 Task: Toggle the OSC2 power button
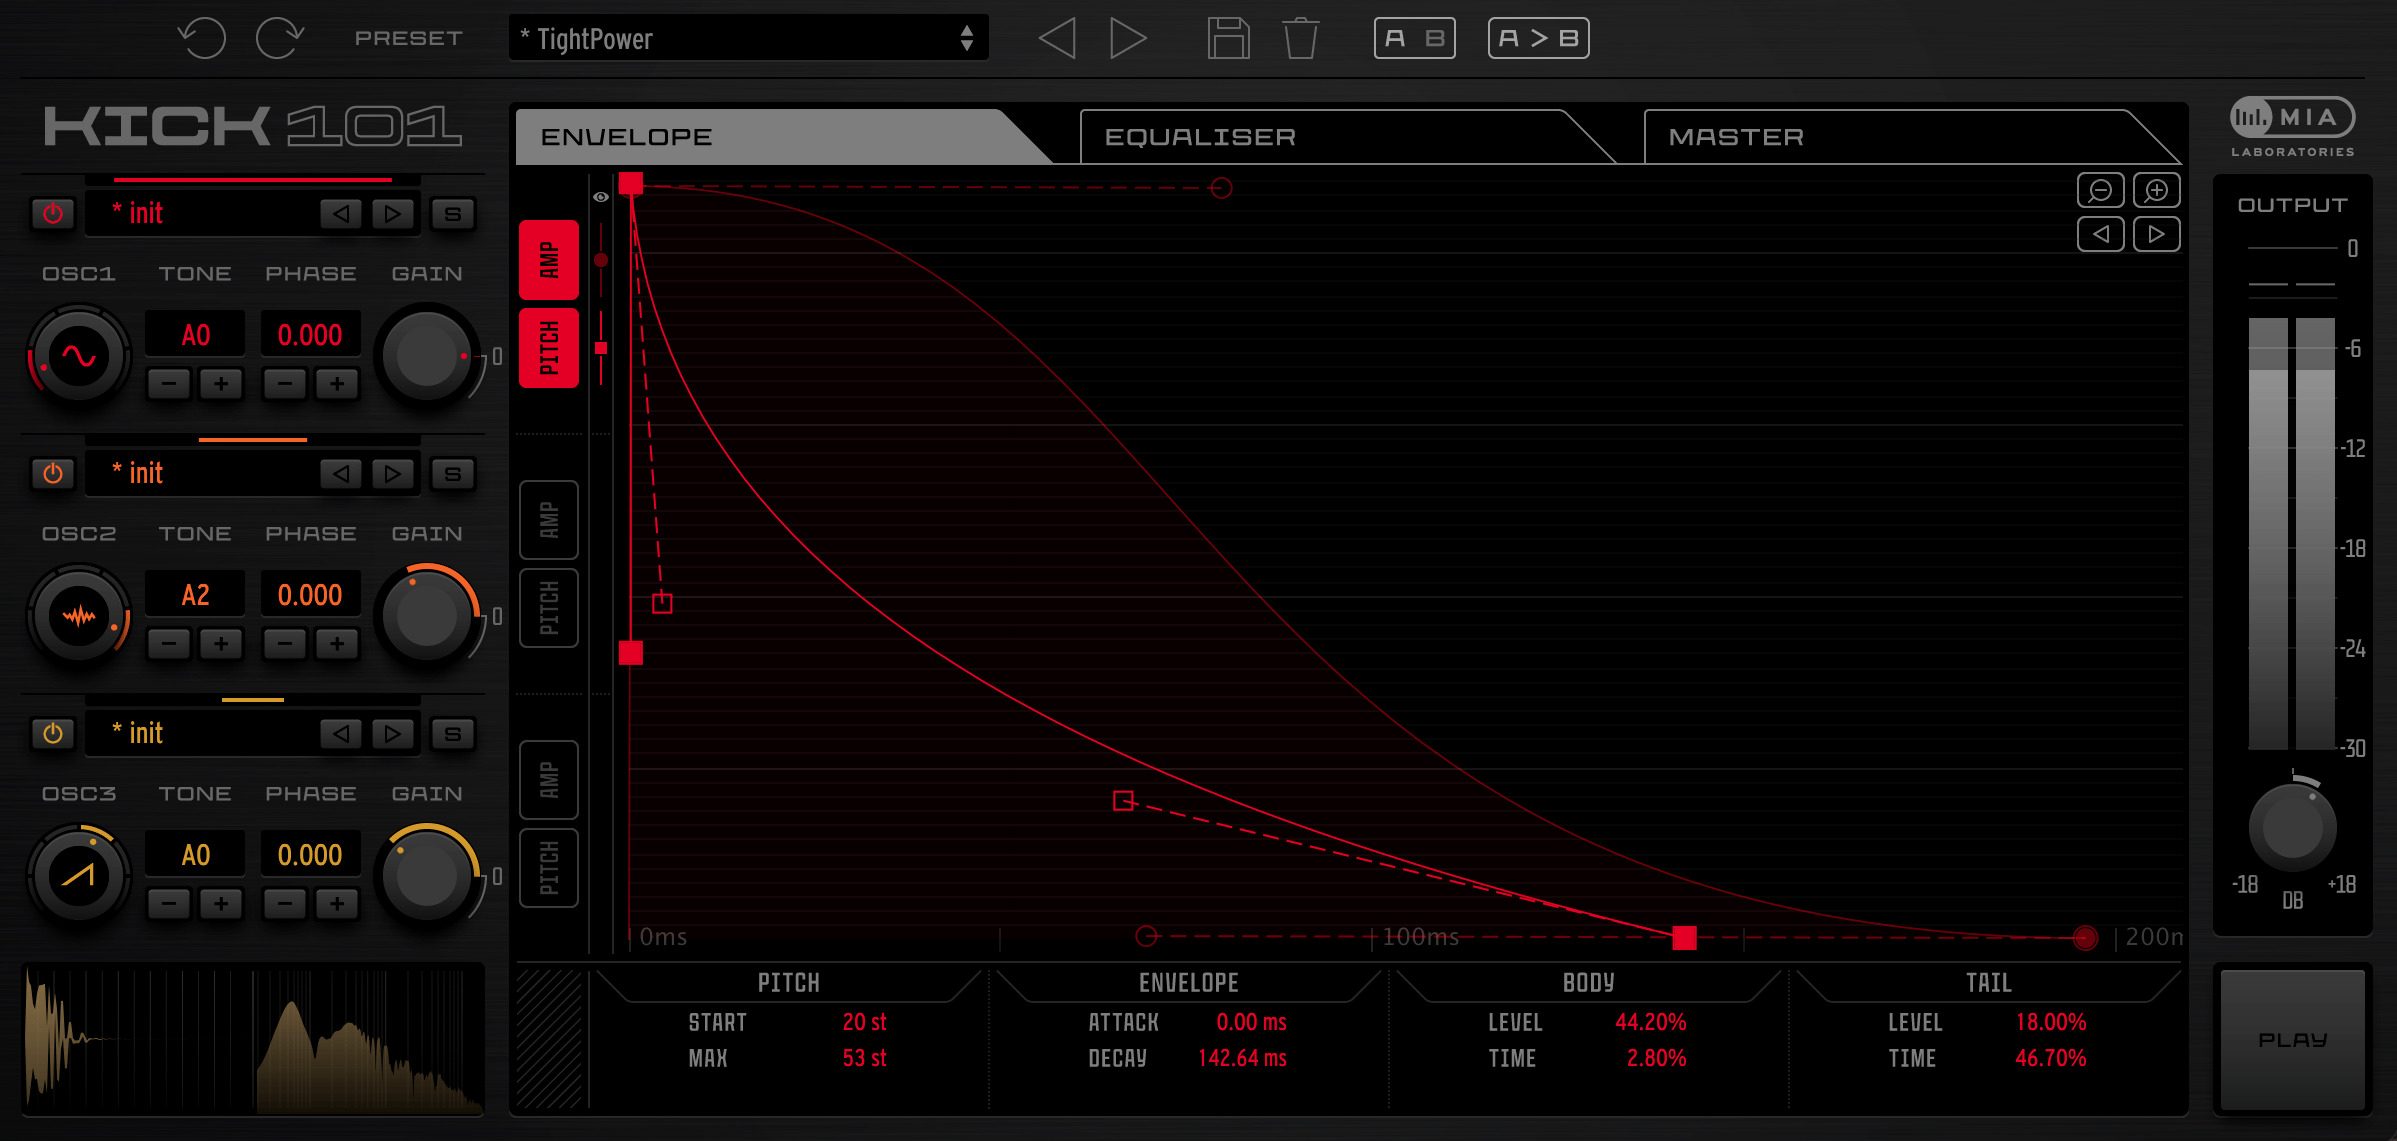point(53,473)
